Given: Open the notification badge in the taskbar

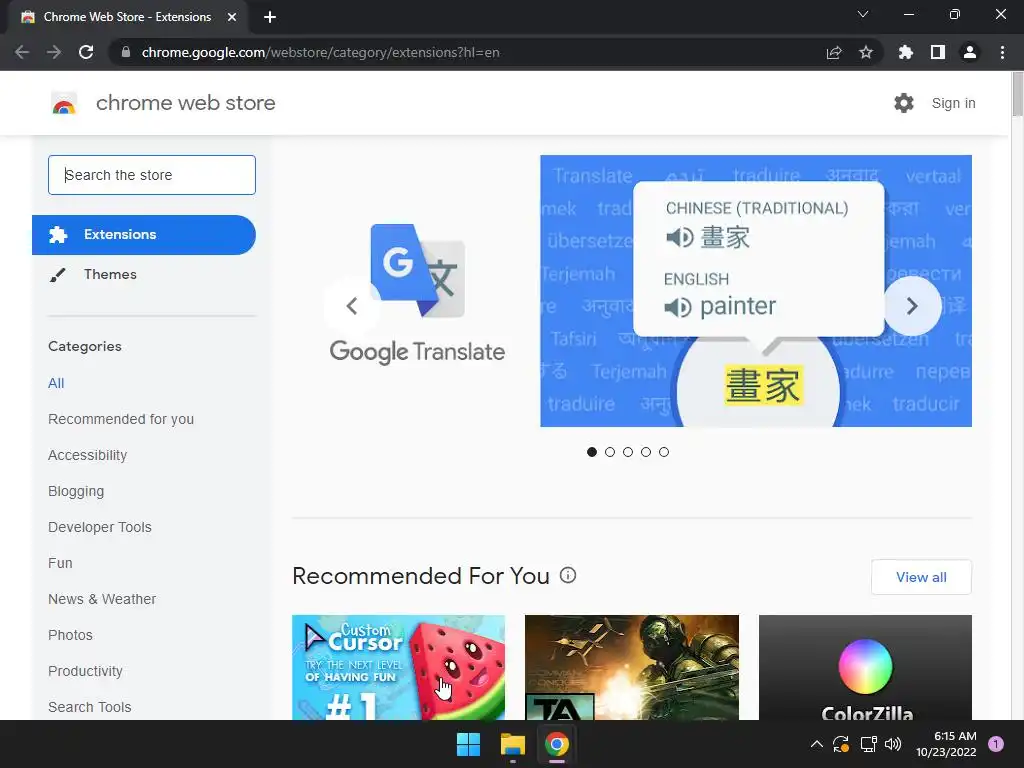Looking at the screenshot, I should click(996, 744).
